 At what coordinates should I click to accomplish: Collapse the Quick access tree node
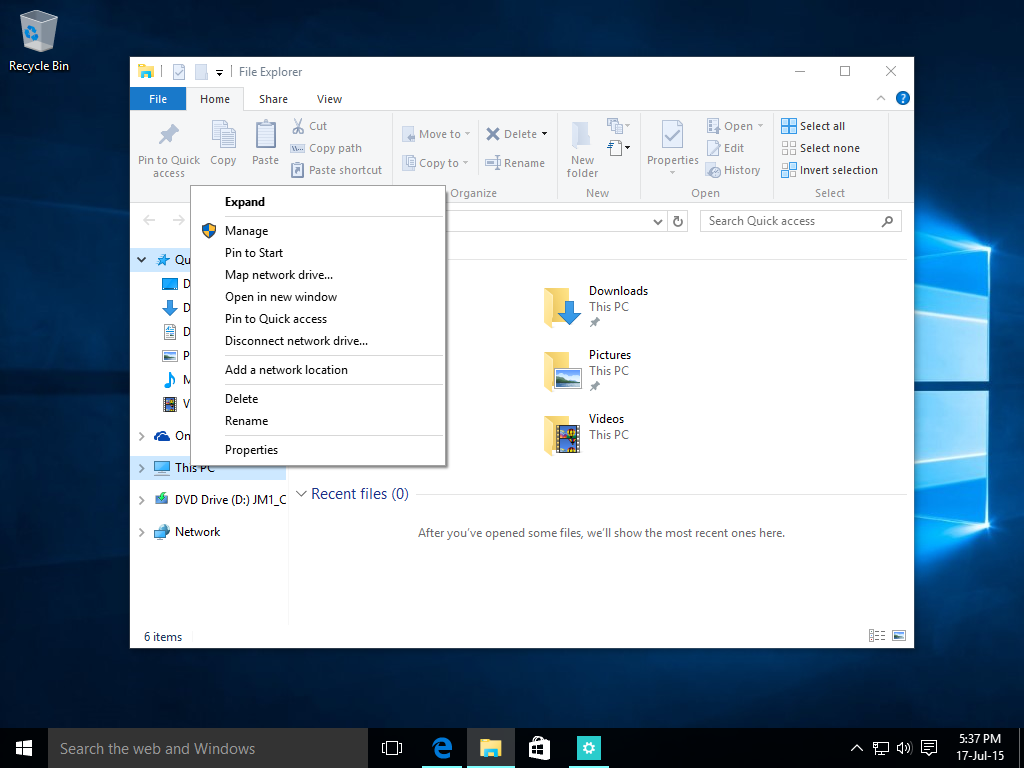pos(141,260)
